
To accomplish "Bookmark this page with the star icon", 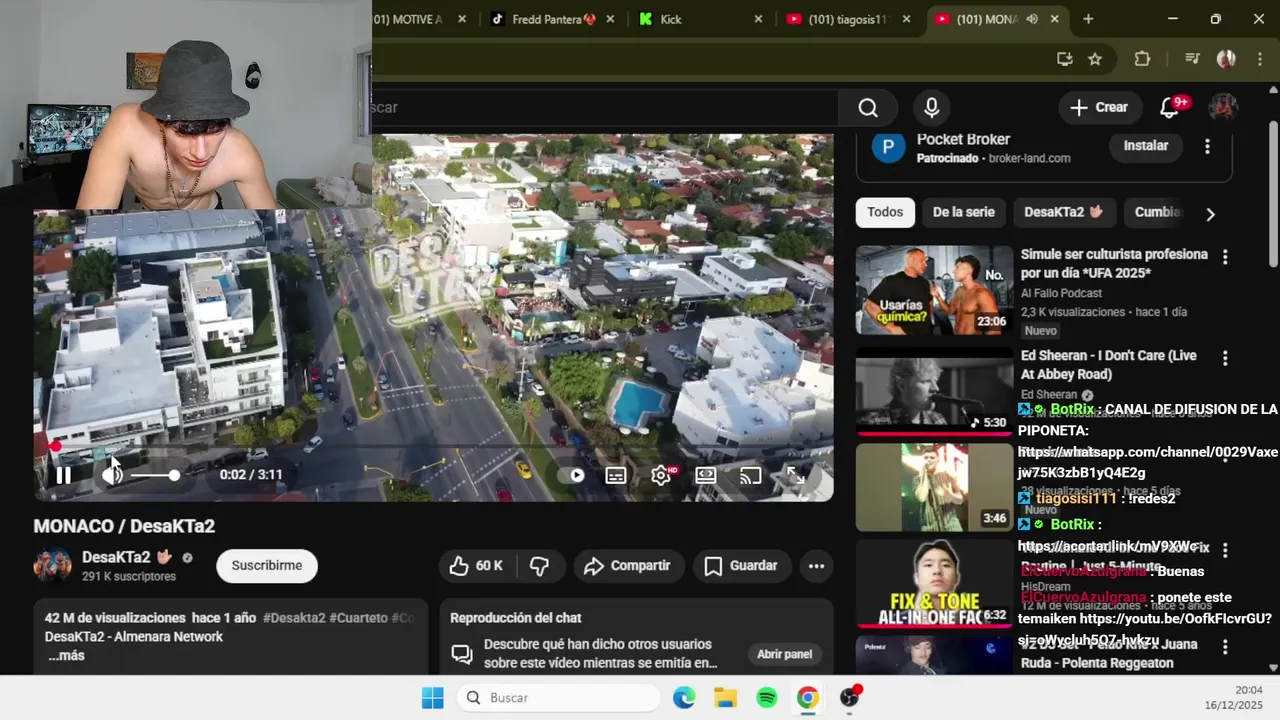I will click(1095, 59).
